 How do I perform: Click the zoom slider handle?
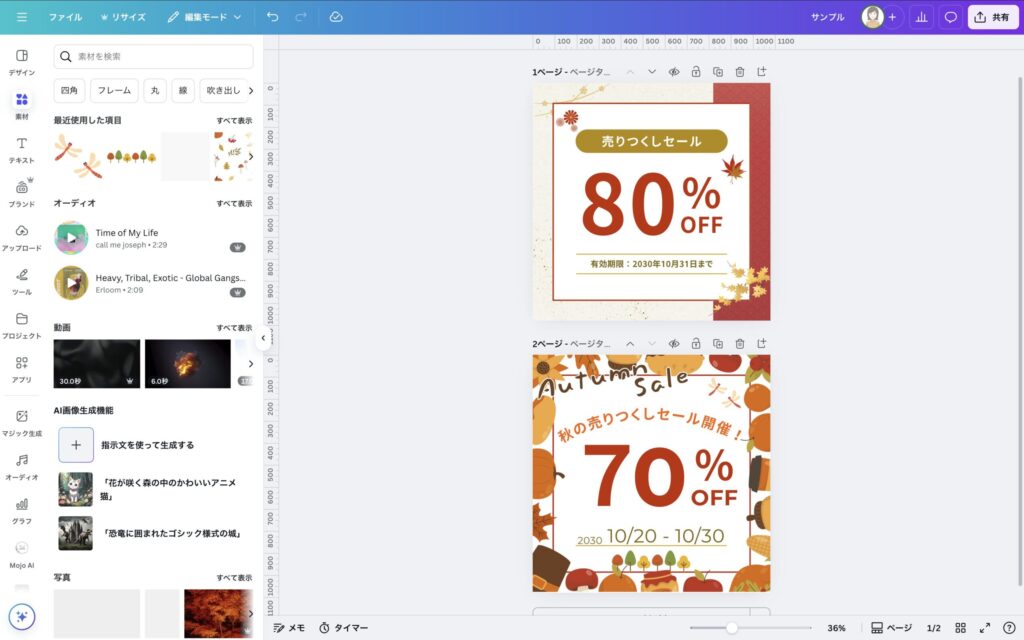click(732, 628)
